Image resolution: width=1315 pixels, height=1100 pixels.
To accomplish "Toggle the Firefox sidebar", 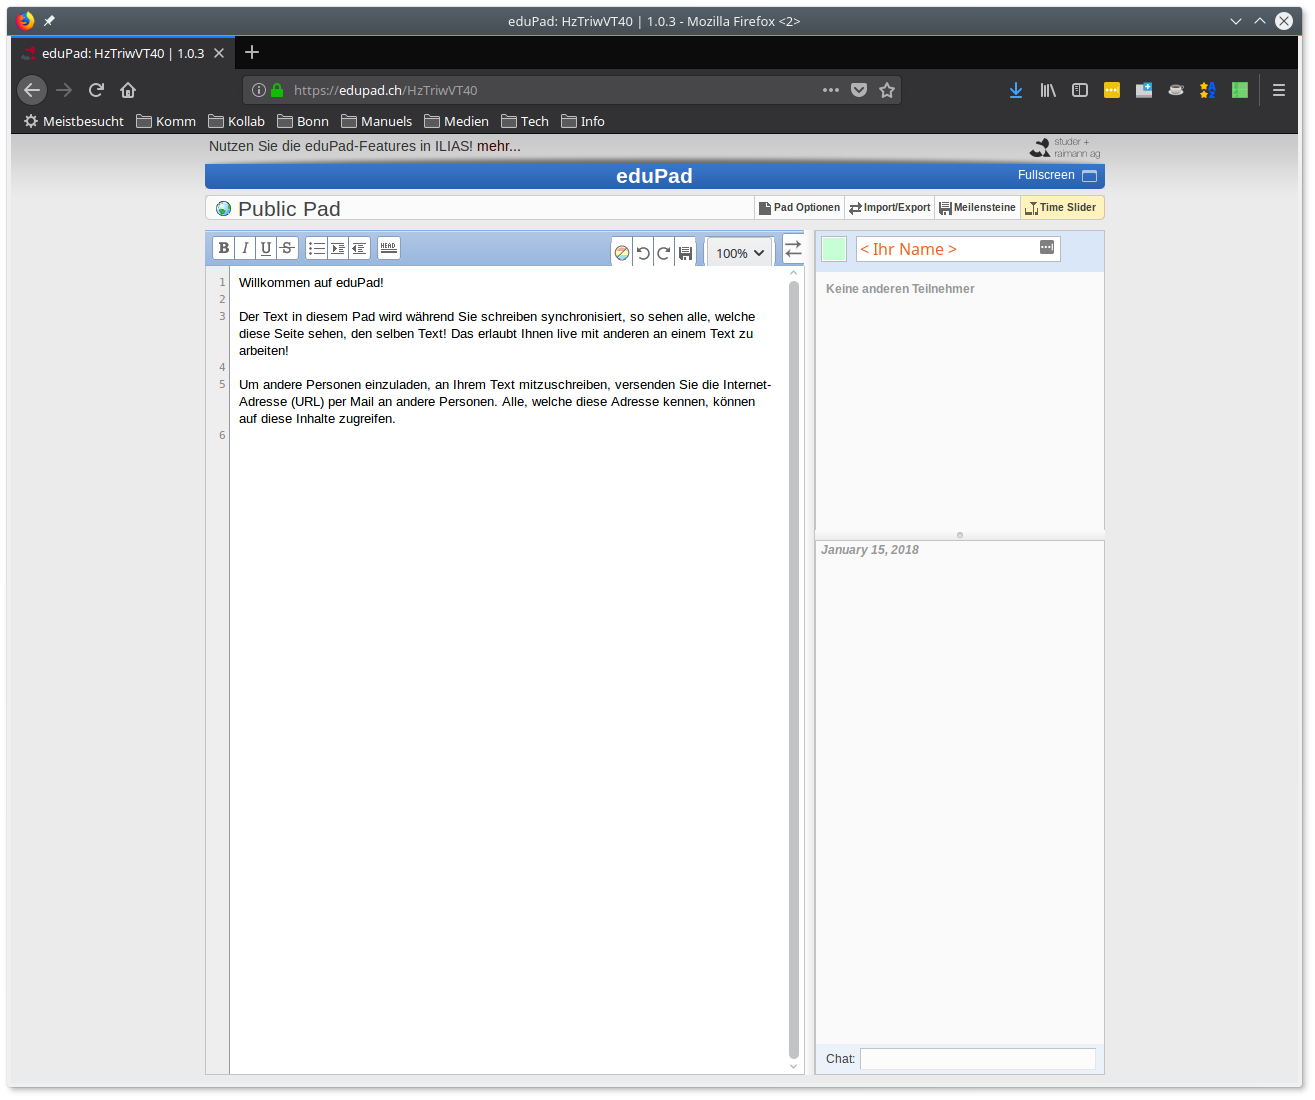I will pos(1080,90).
